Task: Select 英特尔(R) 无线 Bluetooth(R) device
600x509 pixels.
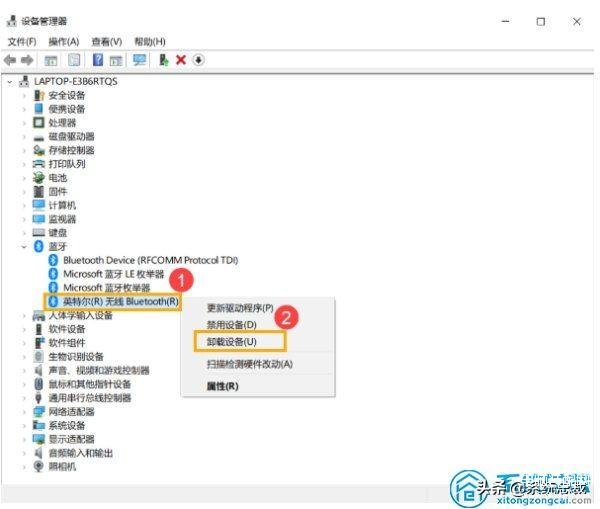Action: coord(121,302)
